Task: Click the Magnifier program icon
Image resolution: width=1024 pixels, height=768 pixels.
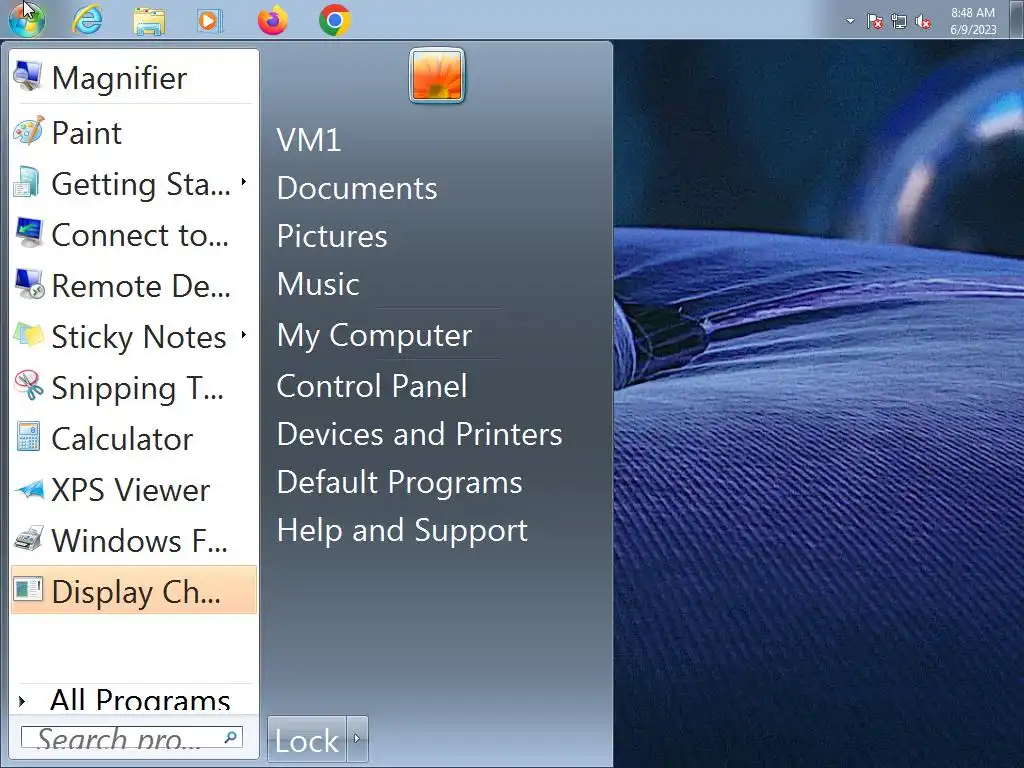Action: coord(28,76)
